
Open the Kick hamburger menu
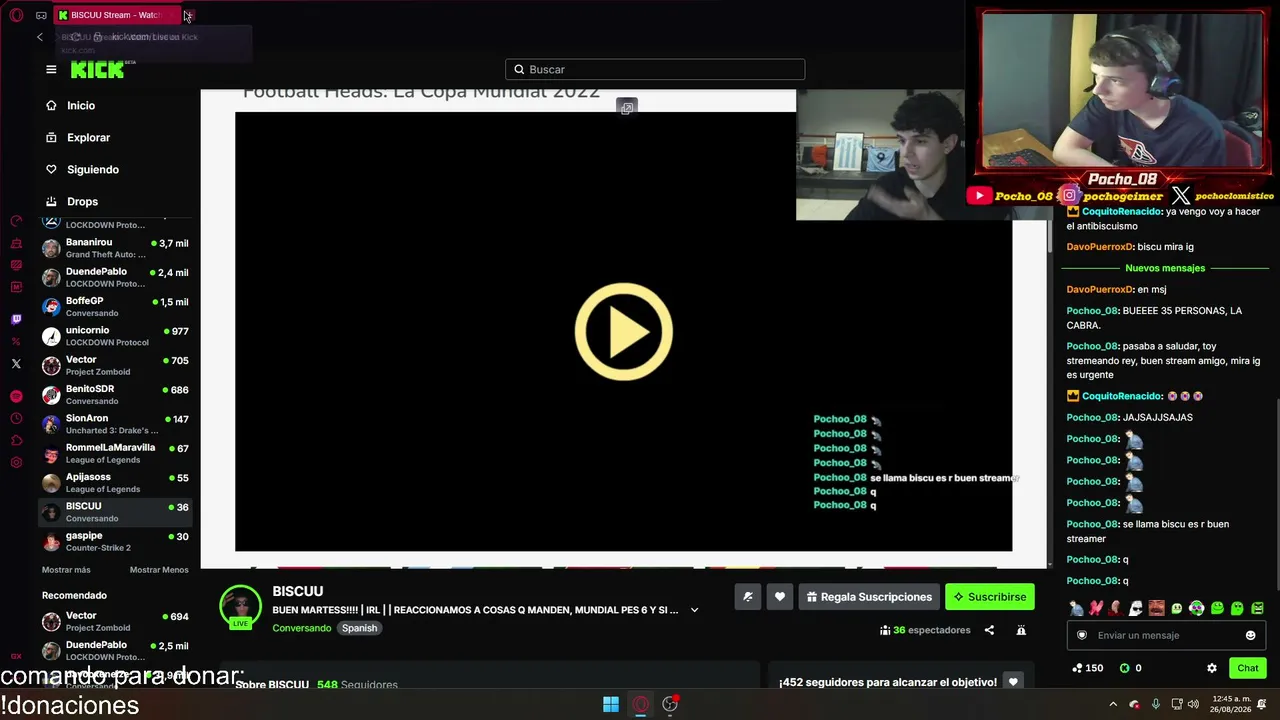coord(51,69)
